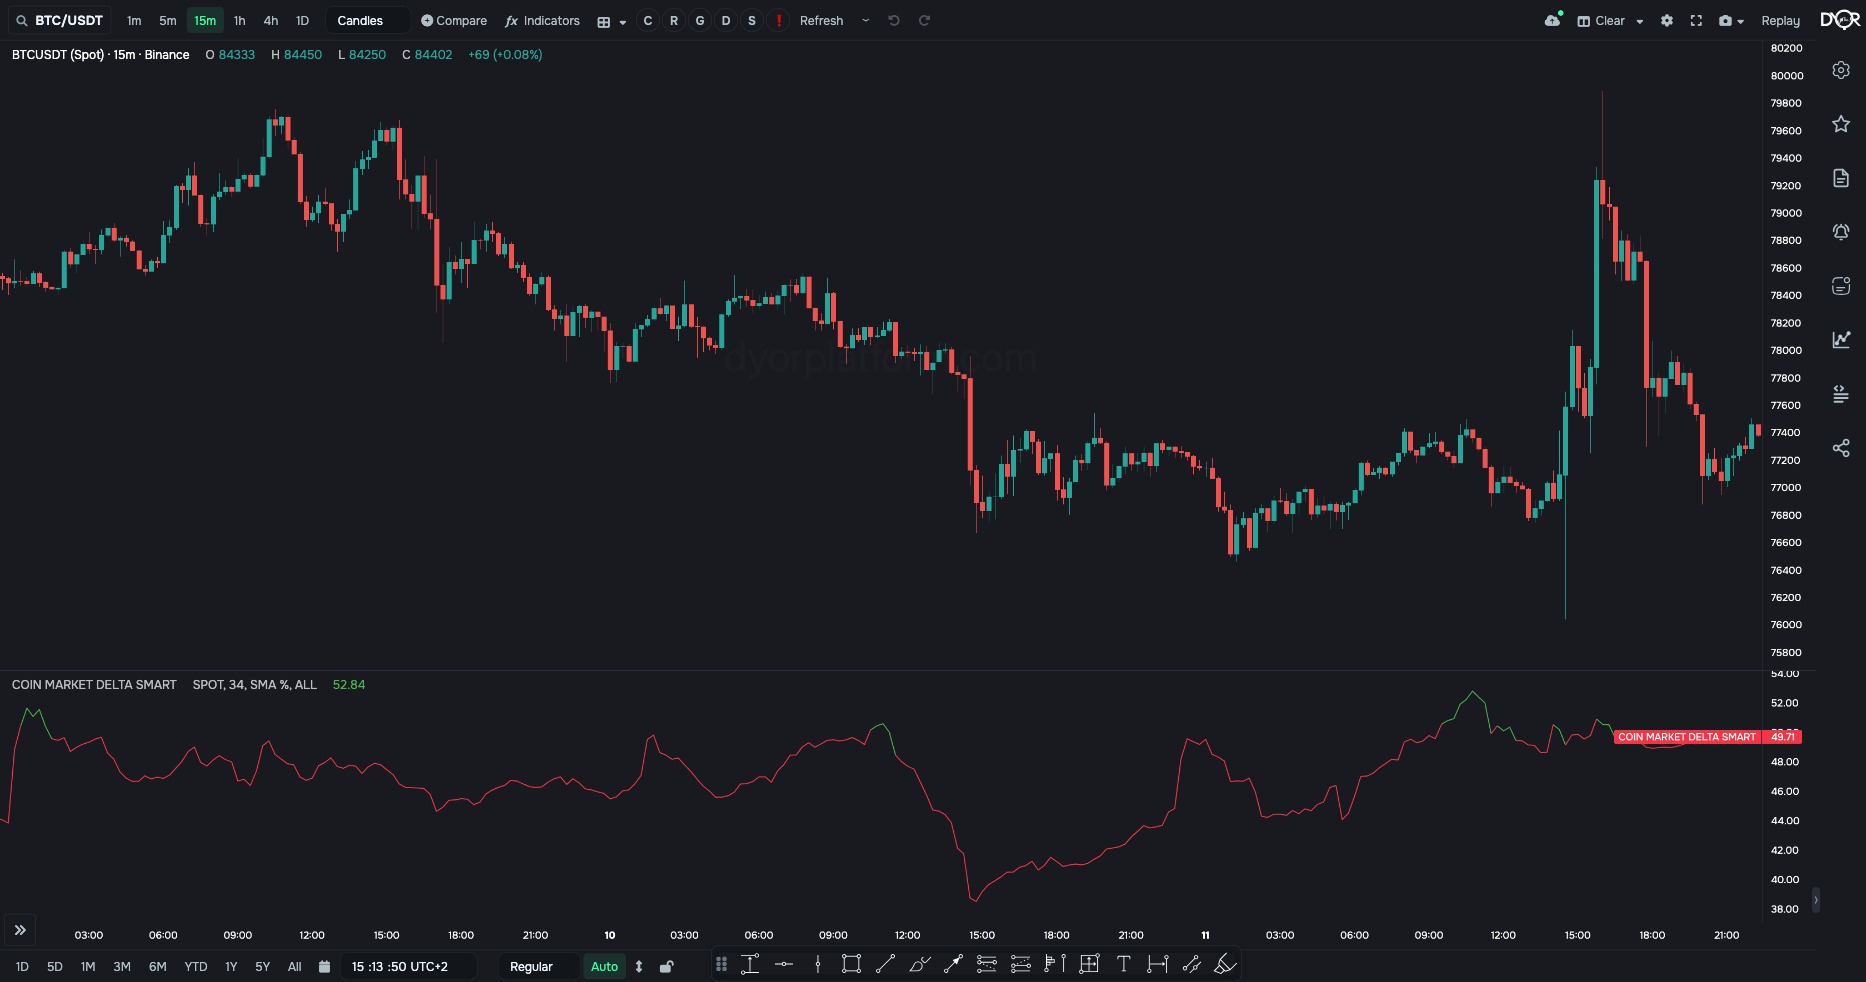The width and height of the screenshot is (1866, 982).
Task: Toggle the C circle button
Action: [x=648, y=20]
